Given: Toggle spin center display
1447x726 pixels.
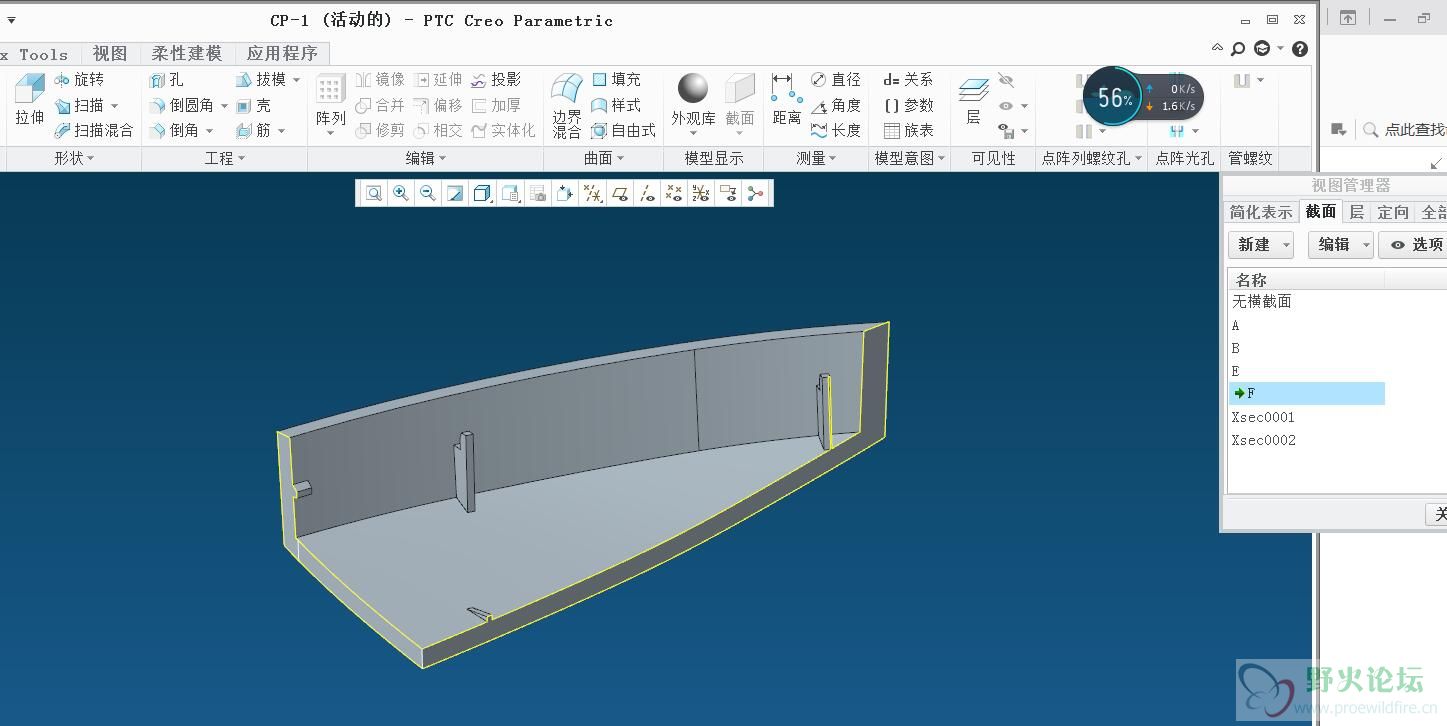Looking at the screenshot, I should coord(755,193).
